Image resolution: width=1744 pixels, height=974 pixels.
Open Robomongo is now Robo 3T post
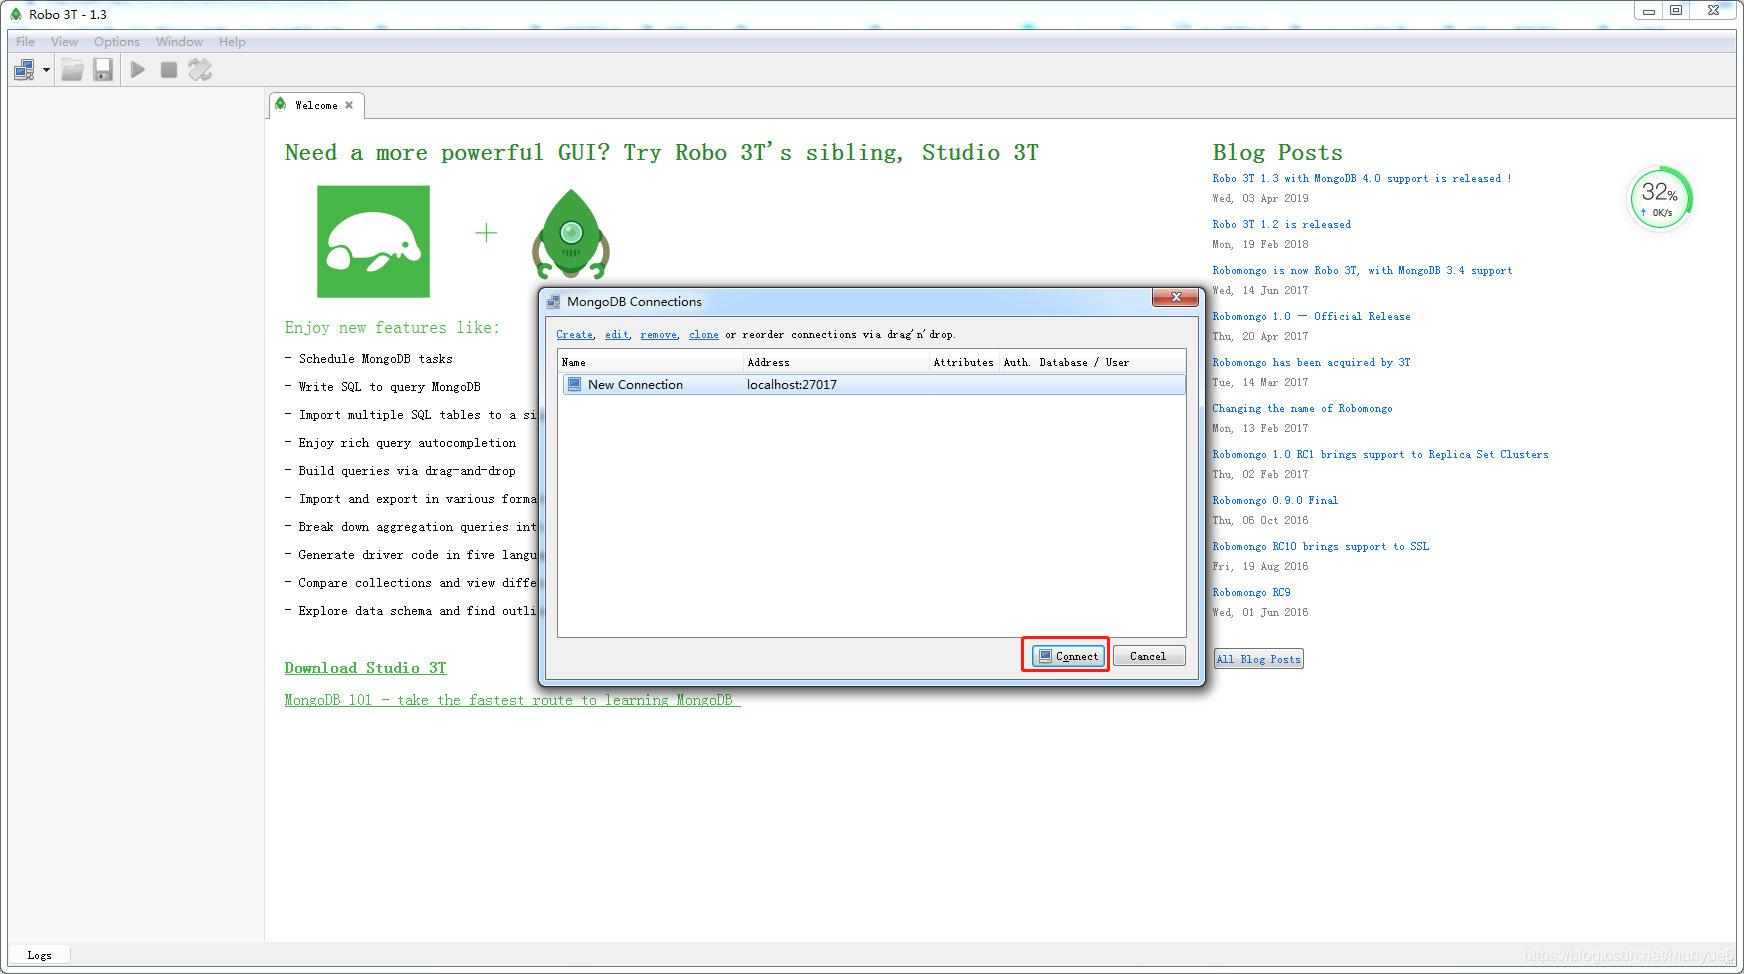pos(1362,271)
